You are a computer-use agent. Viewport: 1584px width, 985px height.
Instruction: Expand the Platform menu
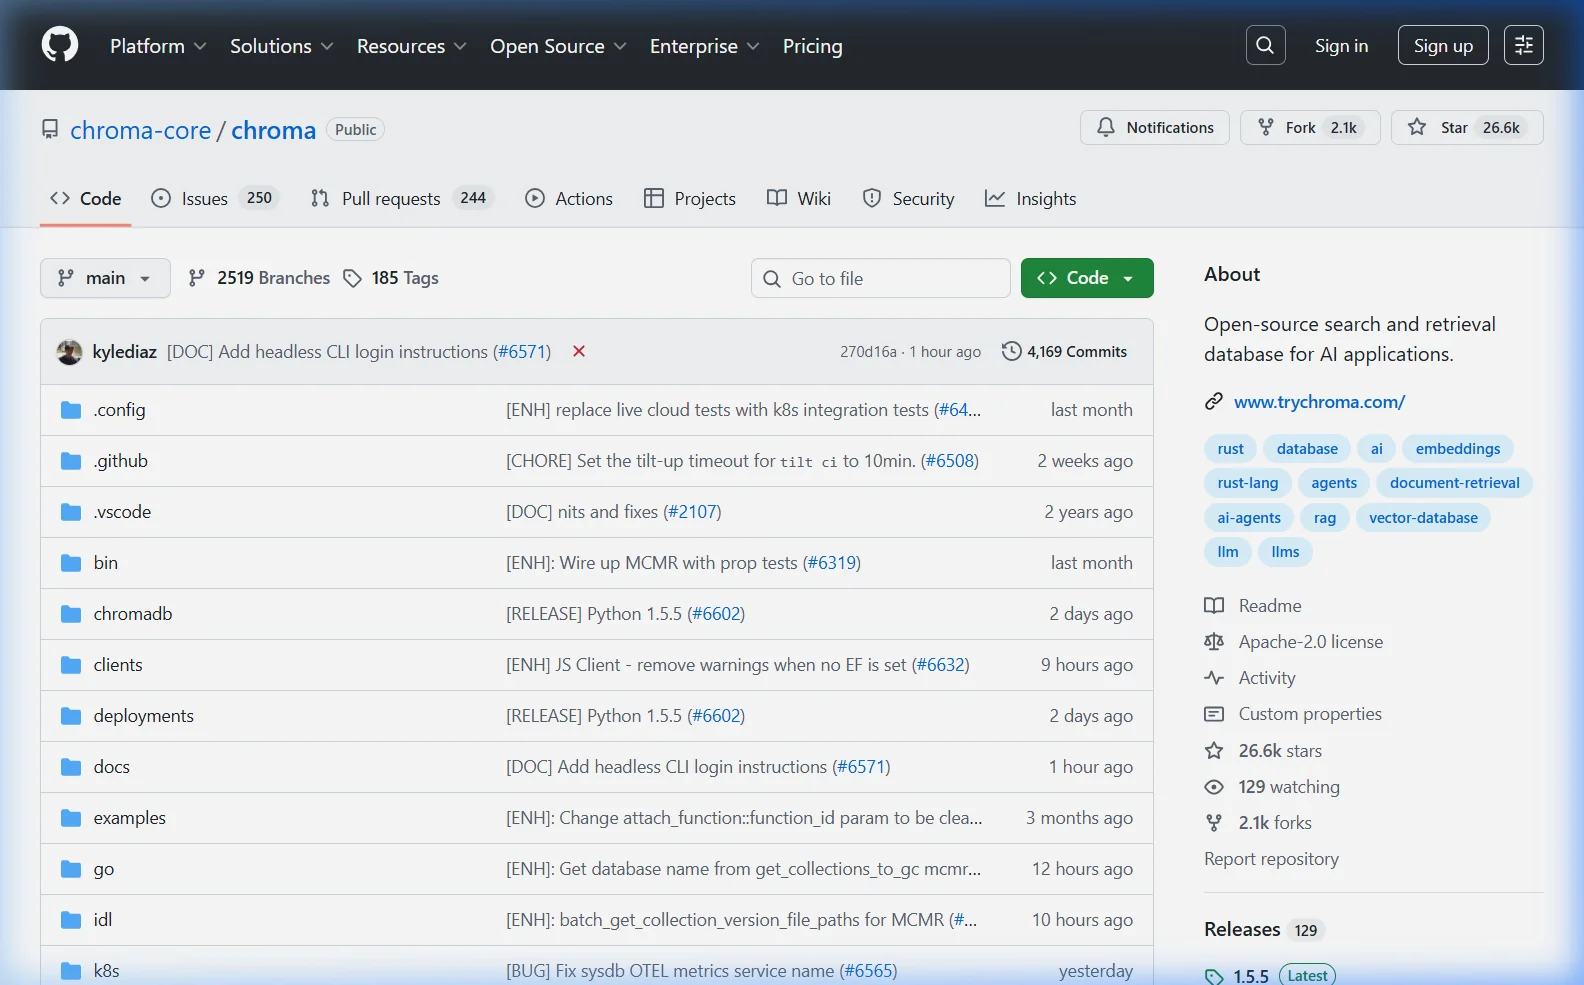158,46
